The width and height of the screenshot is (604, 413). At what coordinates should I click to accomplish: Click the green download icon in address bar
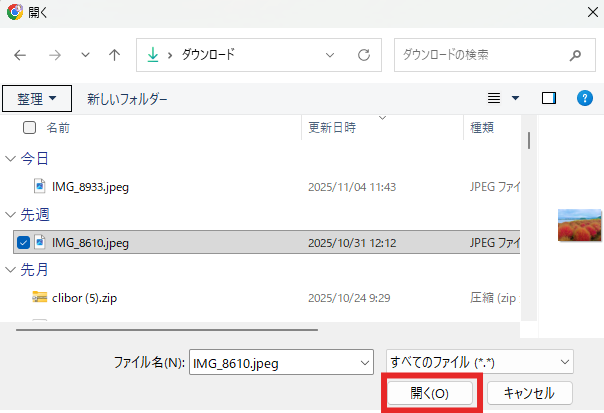(153, 55)
